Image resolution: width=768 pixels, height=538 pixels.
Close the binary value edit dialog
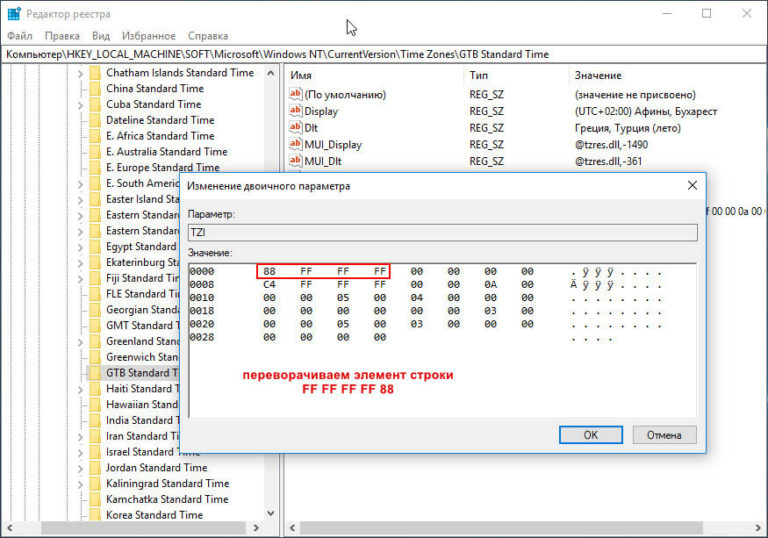coord(691,186)
